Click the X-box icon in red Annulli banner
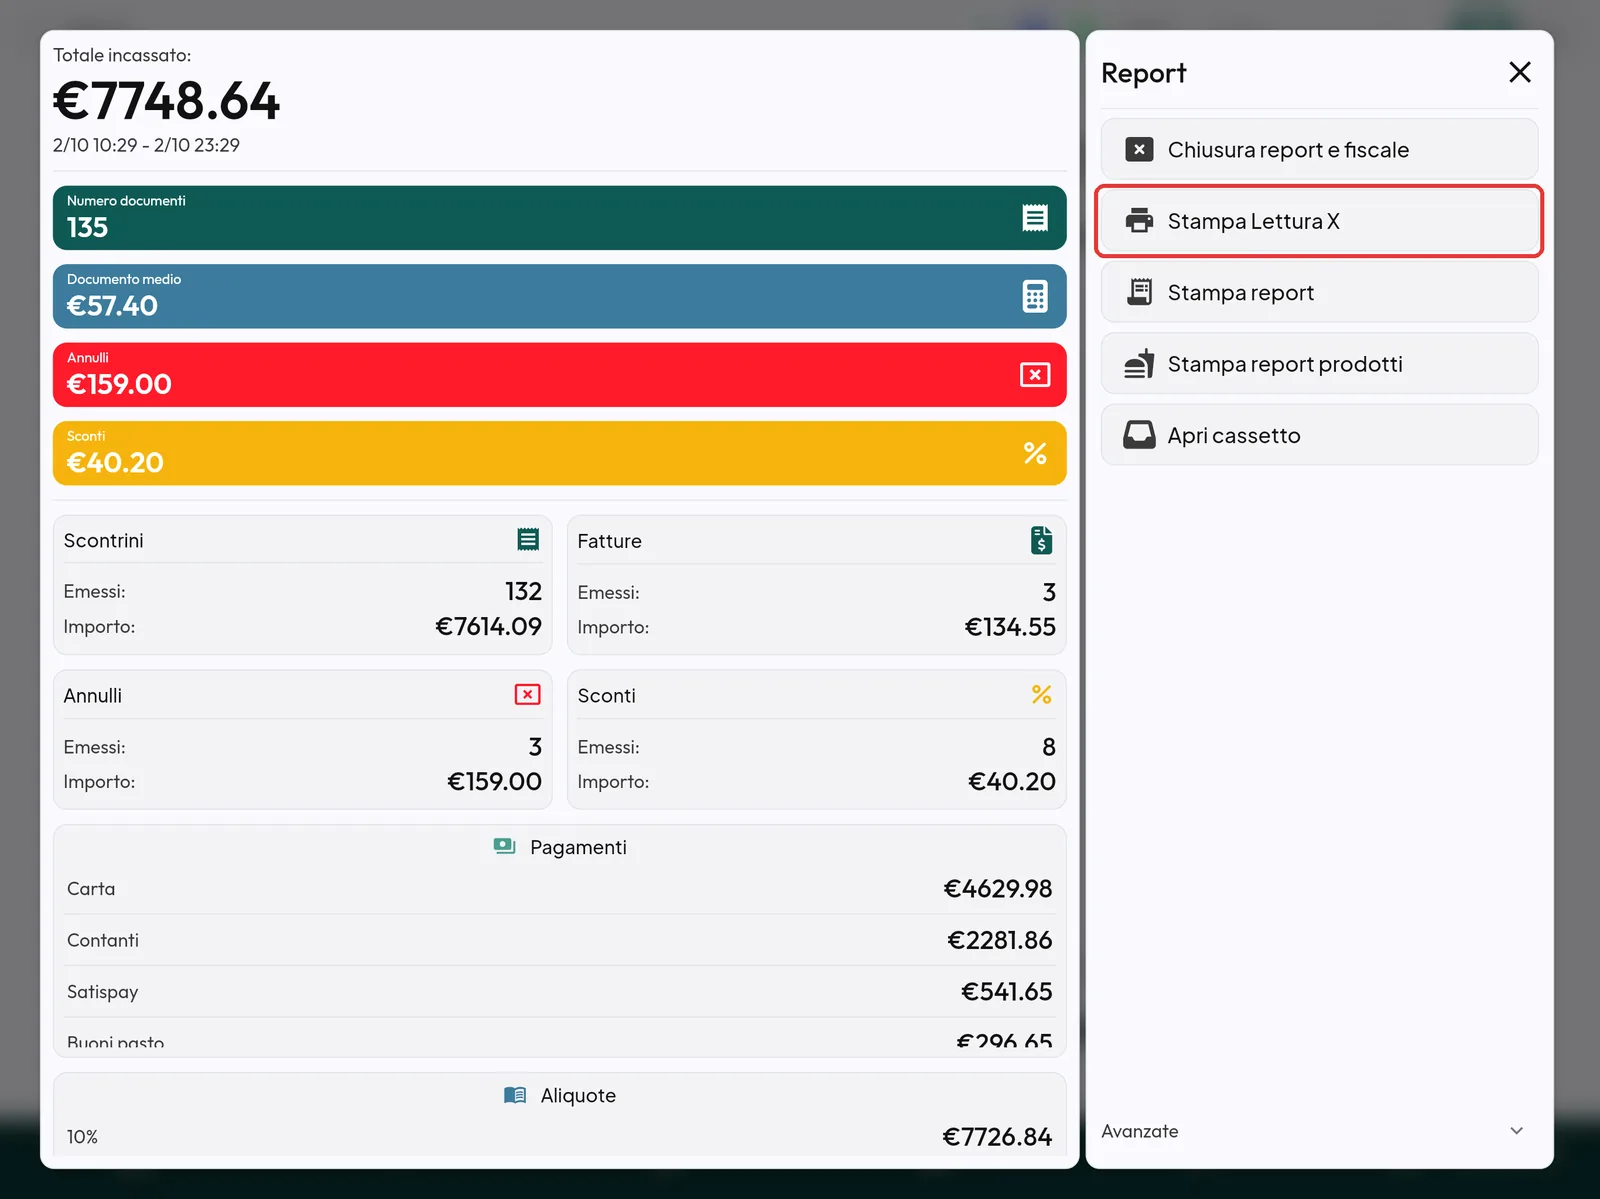The image size is (1600, 1199). click(1035, 375)
